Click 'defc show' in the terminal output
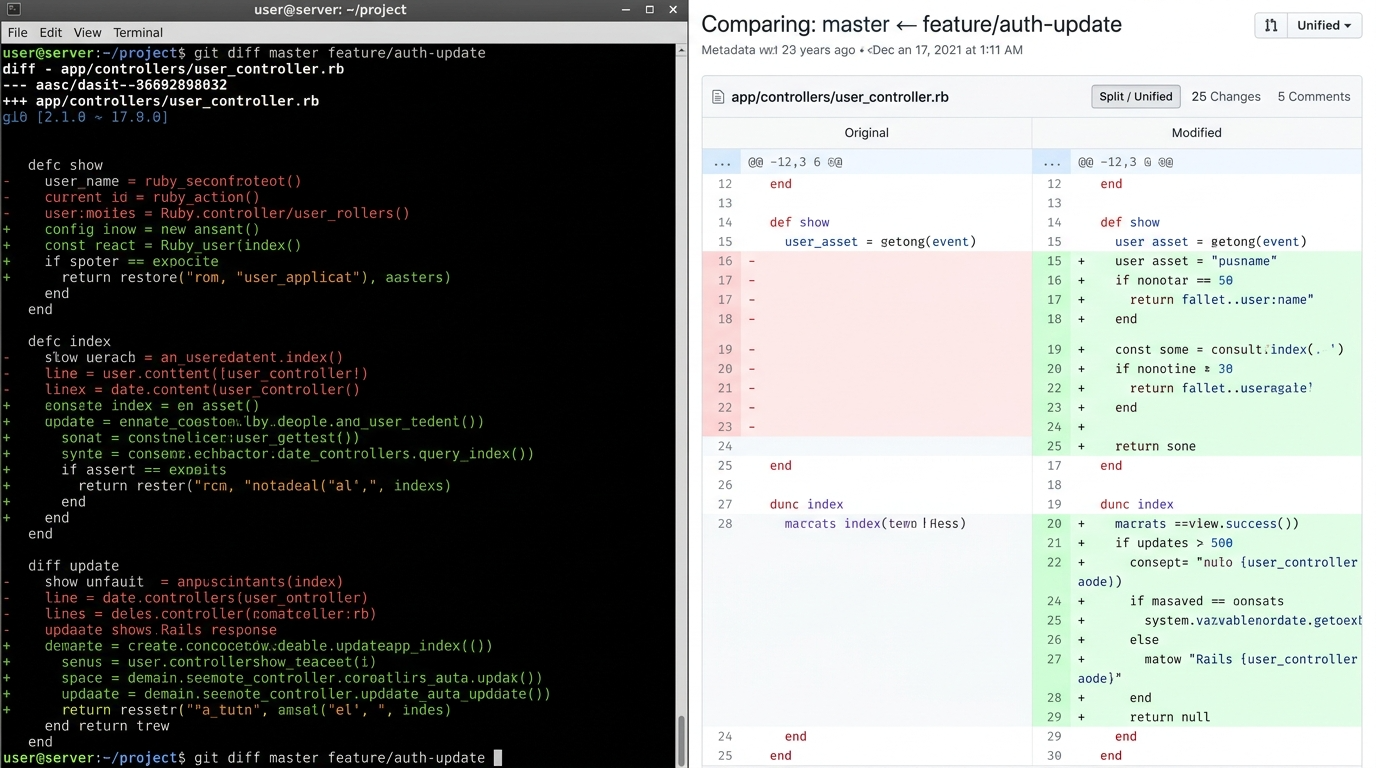 pyautogui.click(x=65, y=165)
